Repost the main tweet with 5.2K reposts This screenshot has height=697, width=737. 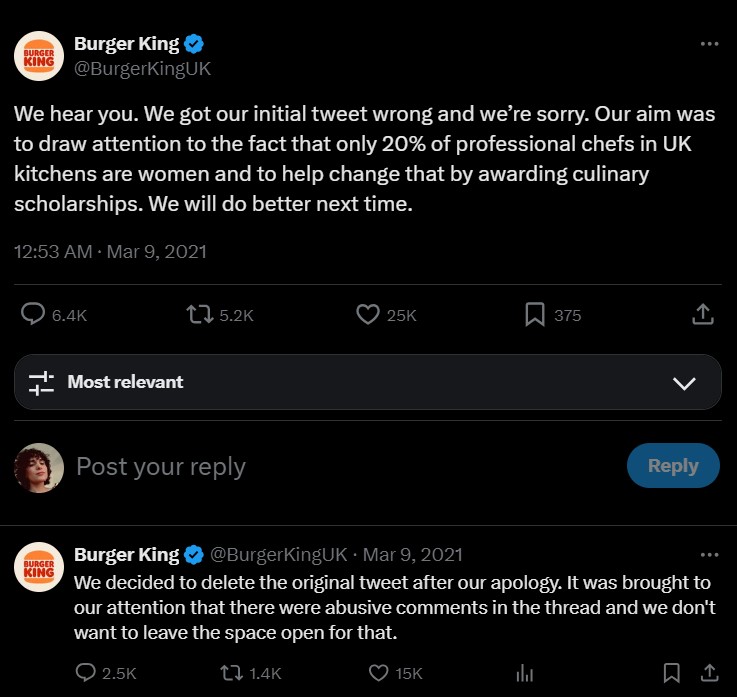tap(200, 315)
